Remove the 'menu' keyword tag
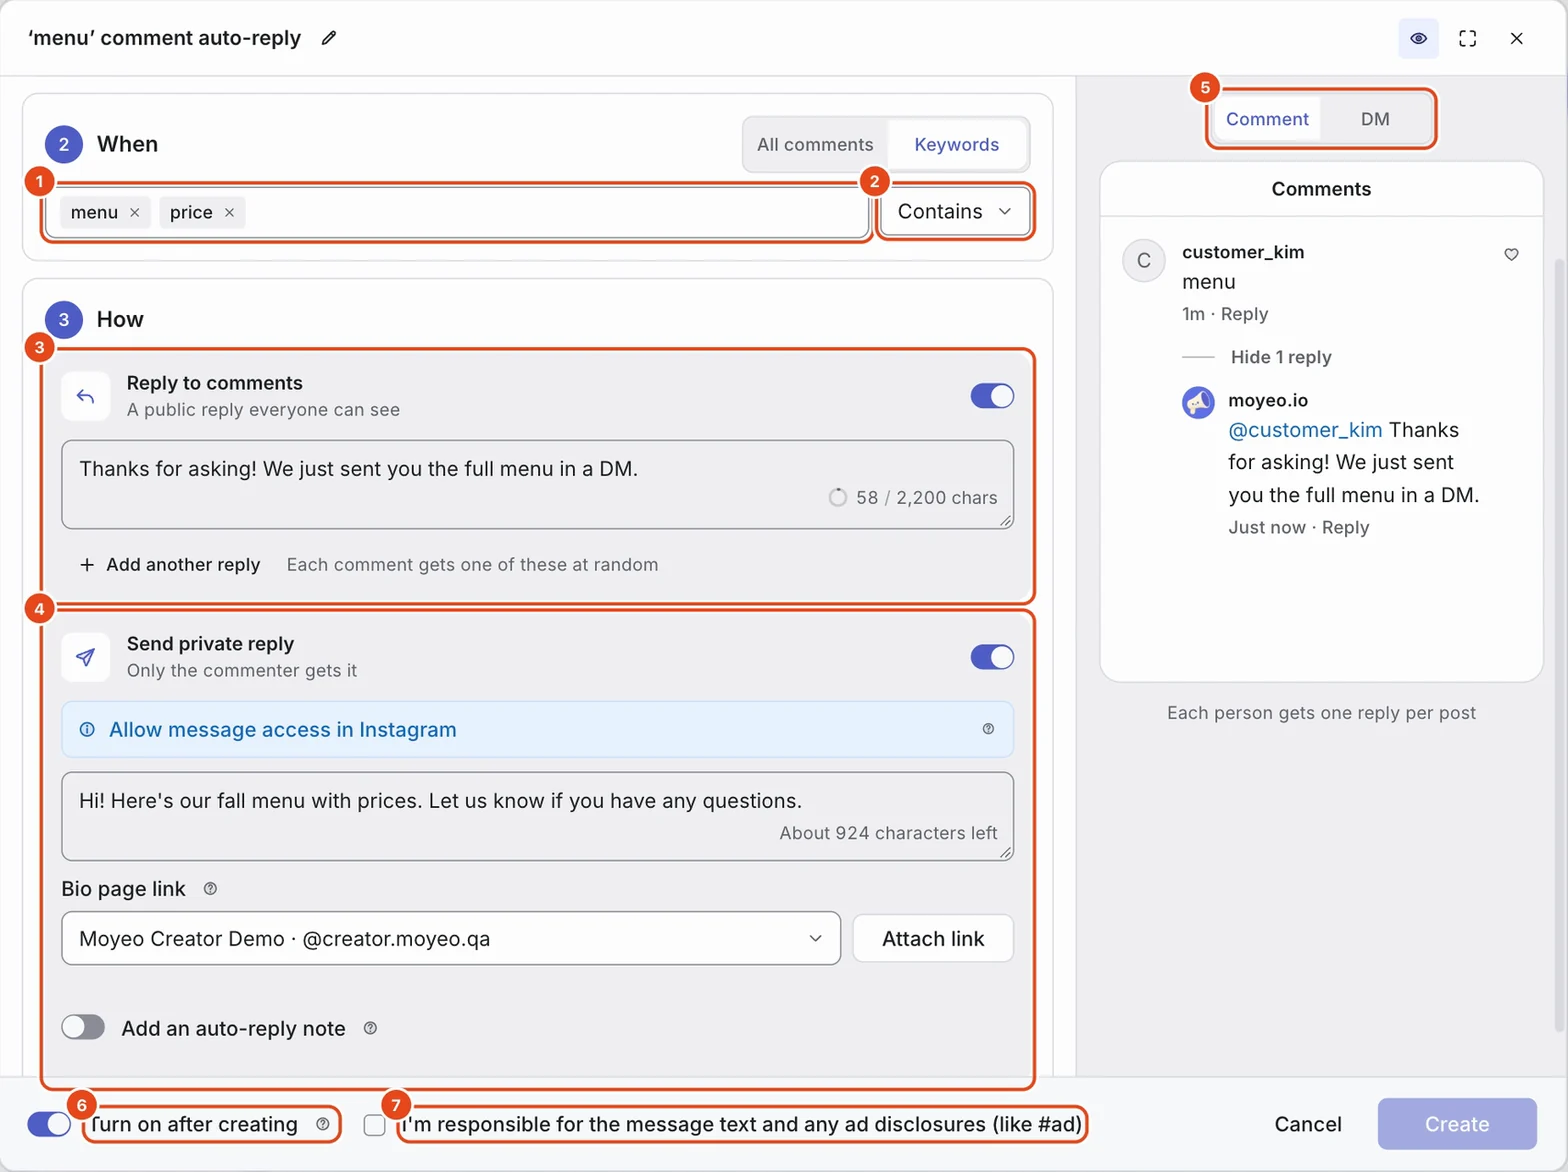Image resolution: width=1568 pixels, height=1172 pixels. [x=135, y=212]
